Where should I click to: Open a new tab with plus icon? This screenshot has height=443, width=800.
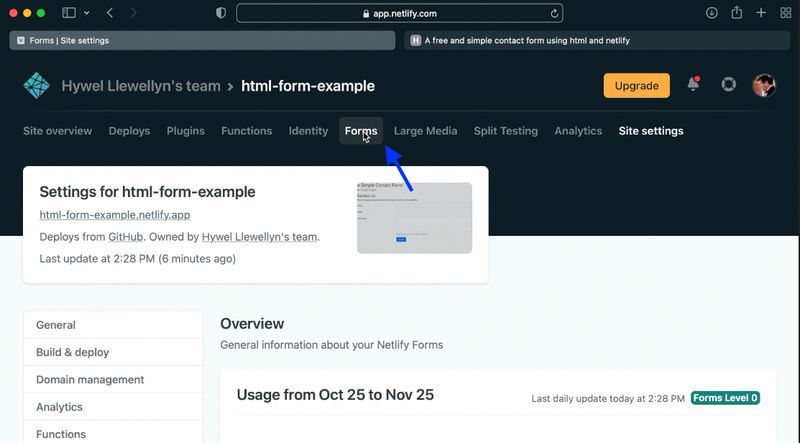[761, 13]
